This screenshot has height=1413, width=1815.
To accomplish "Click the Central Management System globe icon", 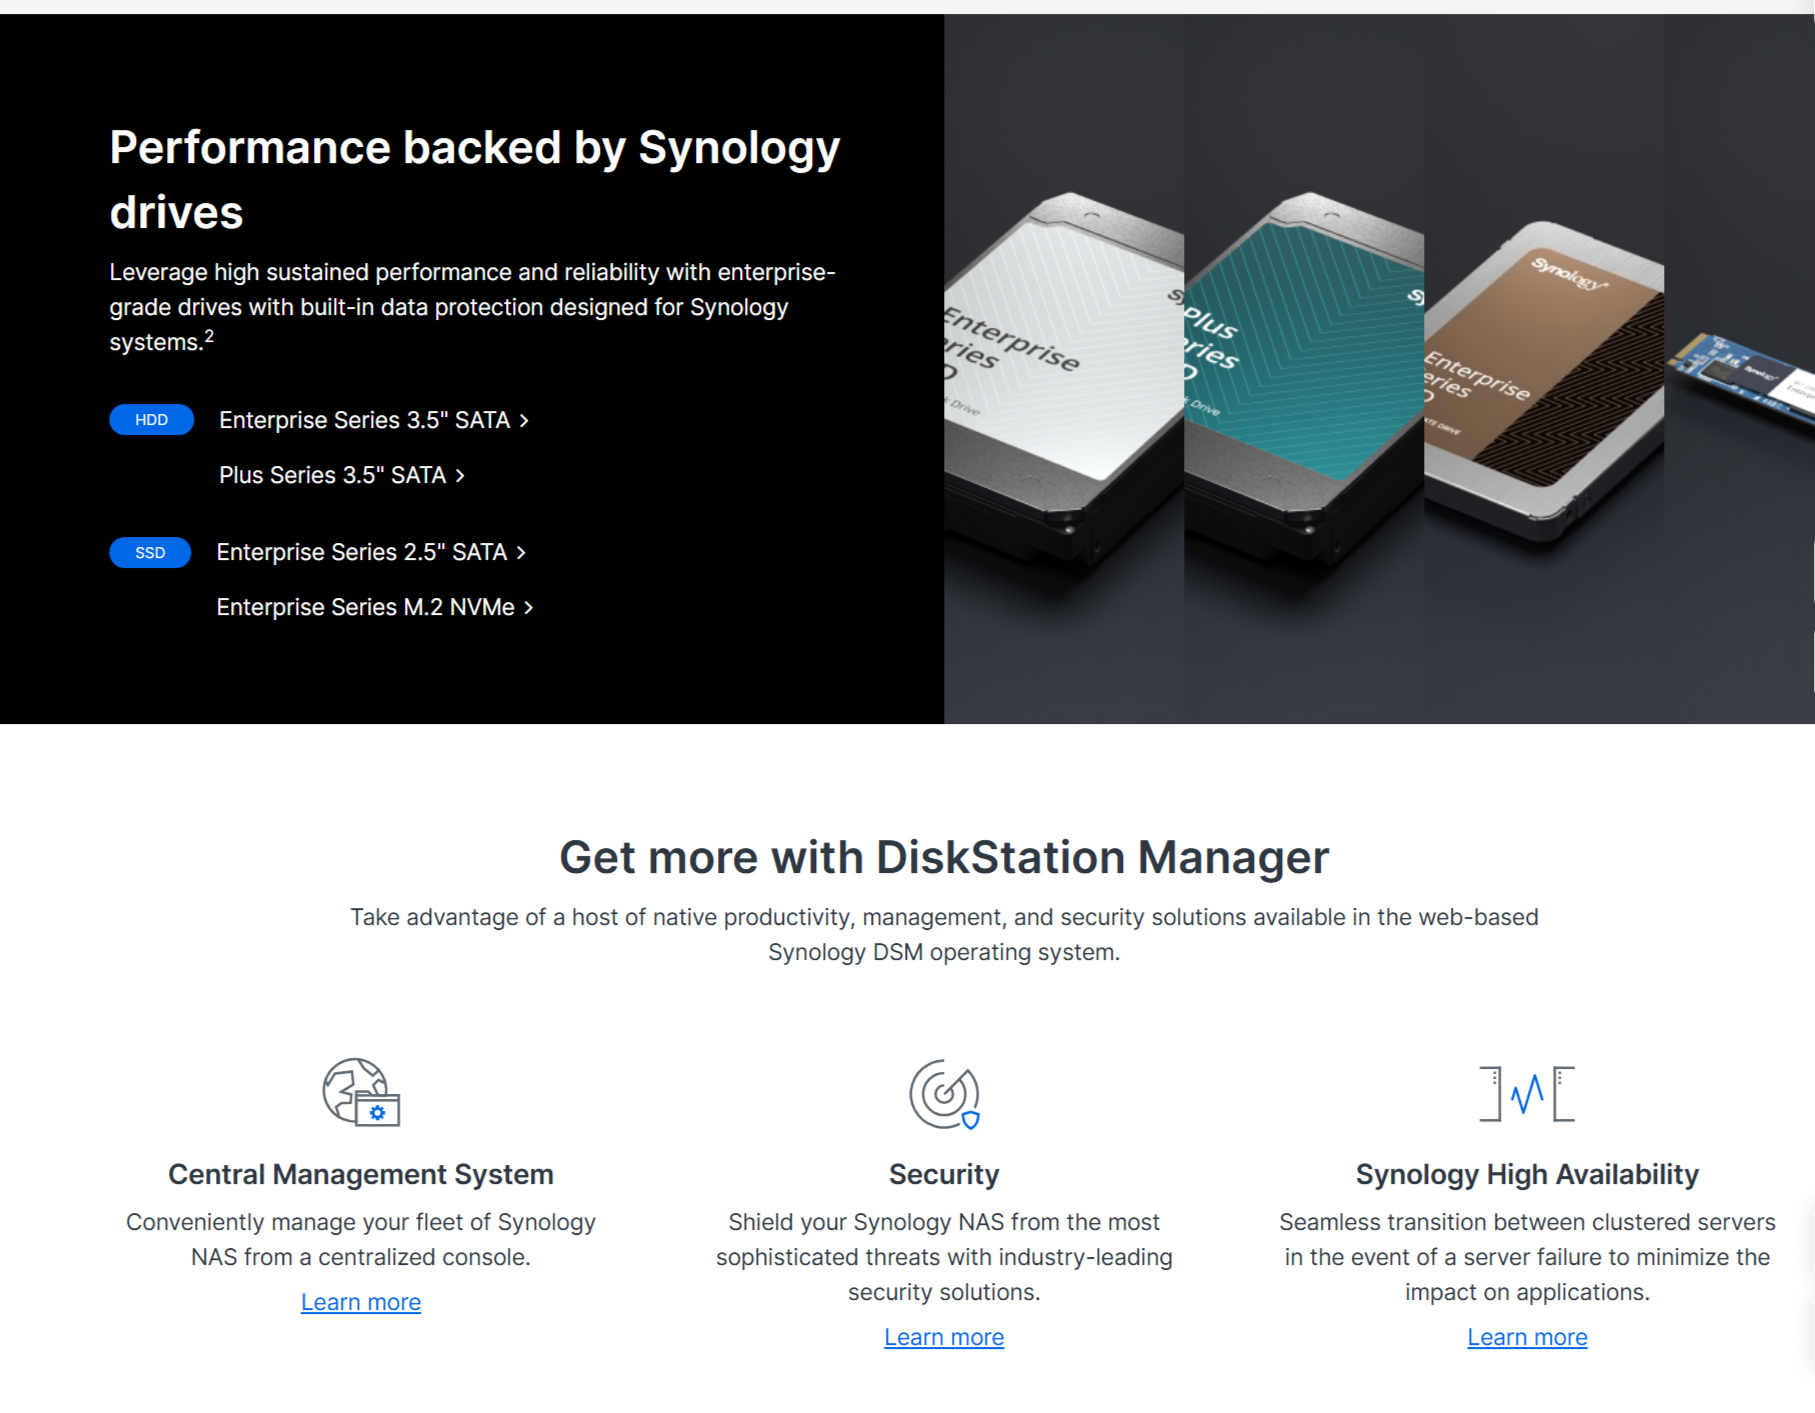I will click(x=361, y=1092).
